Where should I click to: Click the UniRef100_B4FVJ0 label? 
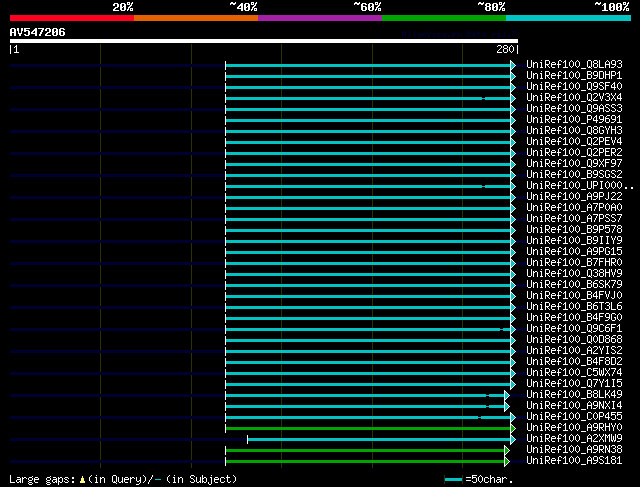(x=574, y=296)
